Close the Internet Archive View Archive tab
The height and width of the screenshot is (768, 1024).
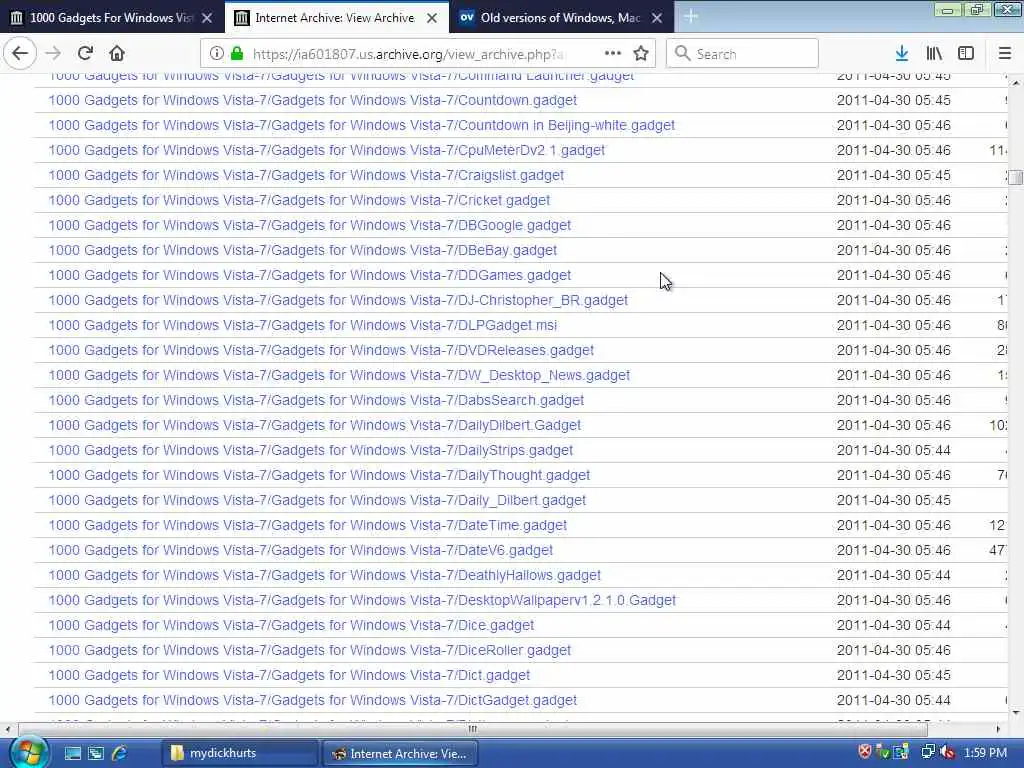[x=432, y=18]
